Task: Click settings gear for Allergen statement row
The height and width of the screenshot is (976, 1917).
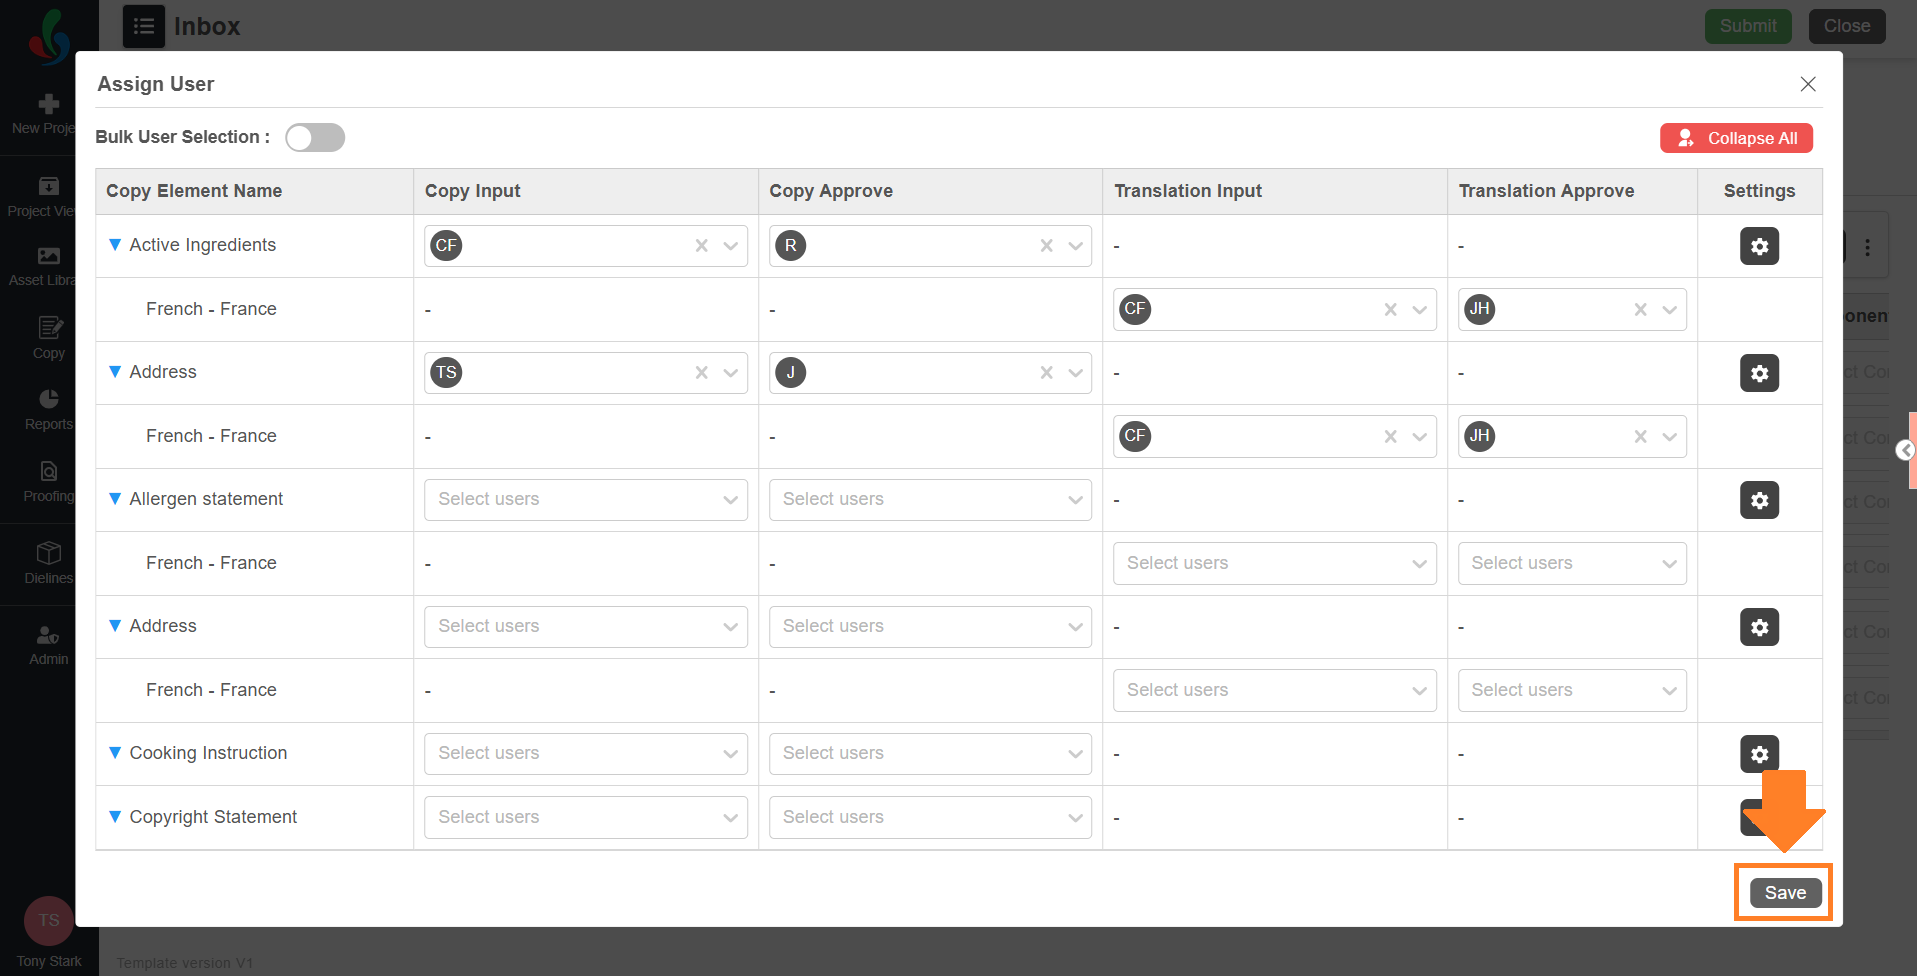Action: (x=1759, y=500)
